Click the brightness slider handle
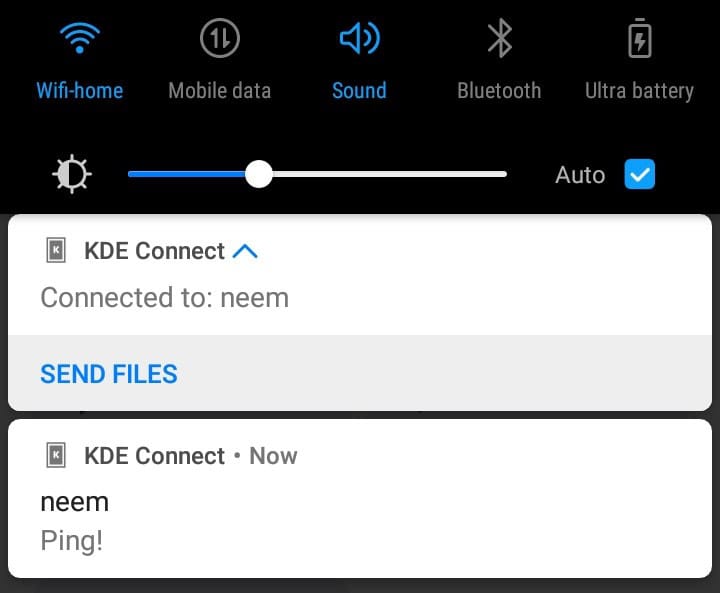This screenshot has height=593, width=720. point(259,174)
